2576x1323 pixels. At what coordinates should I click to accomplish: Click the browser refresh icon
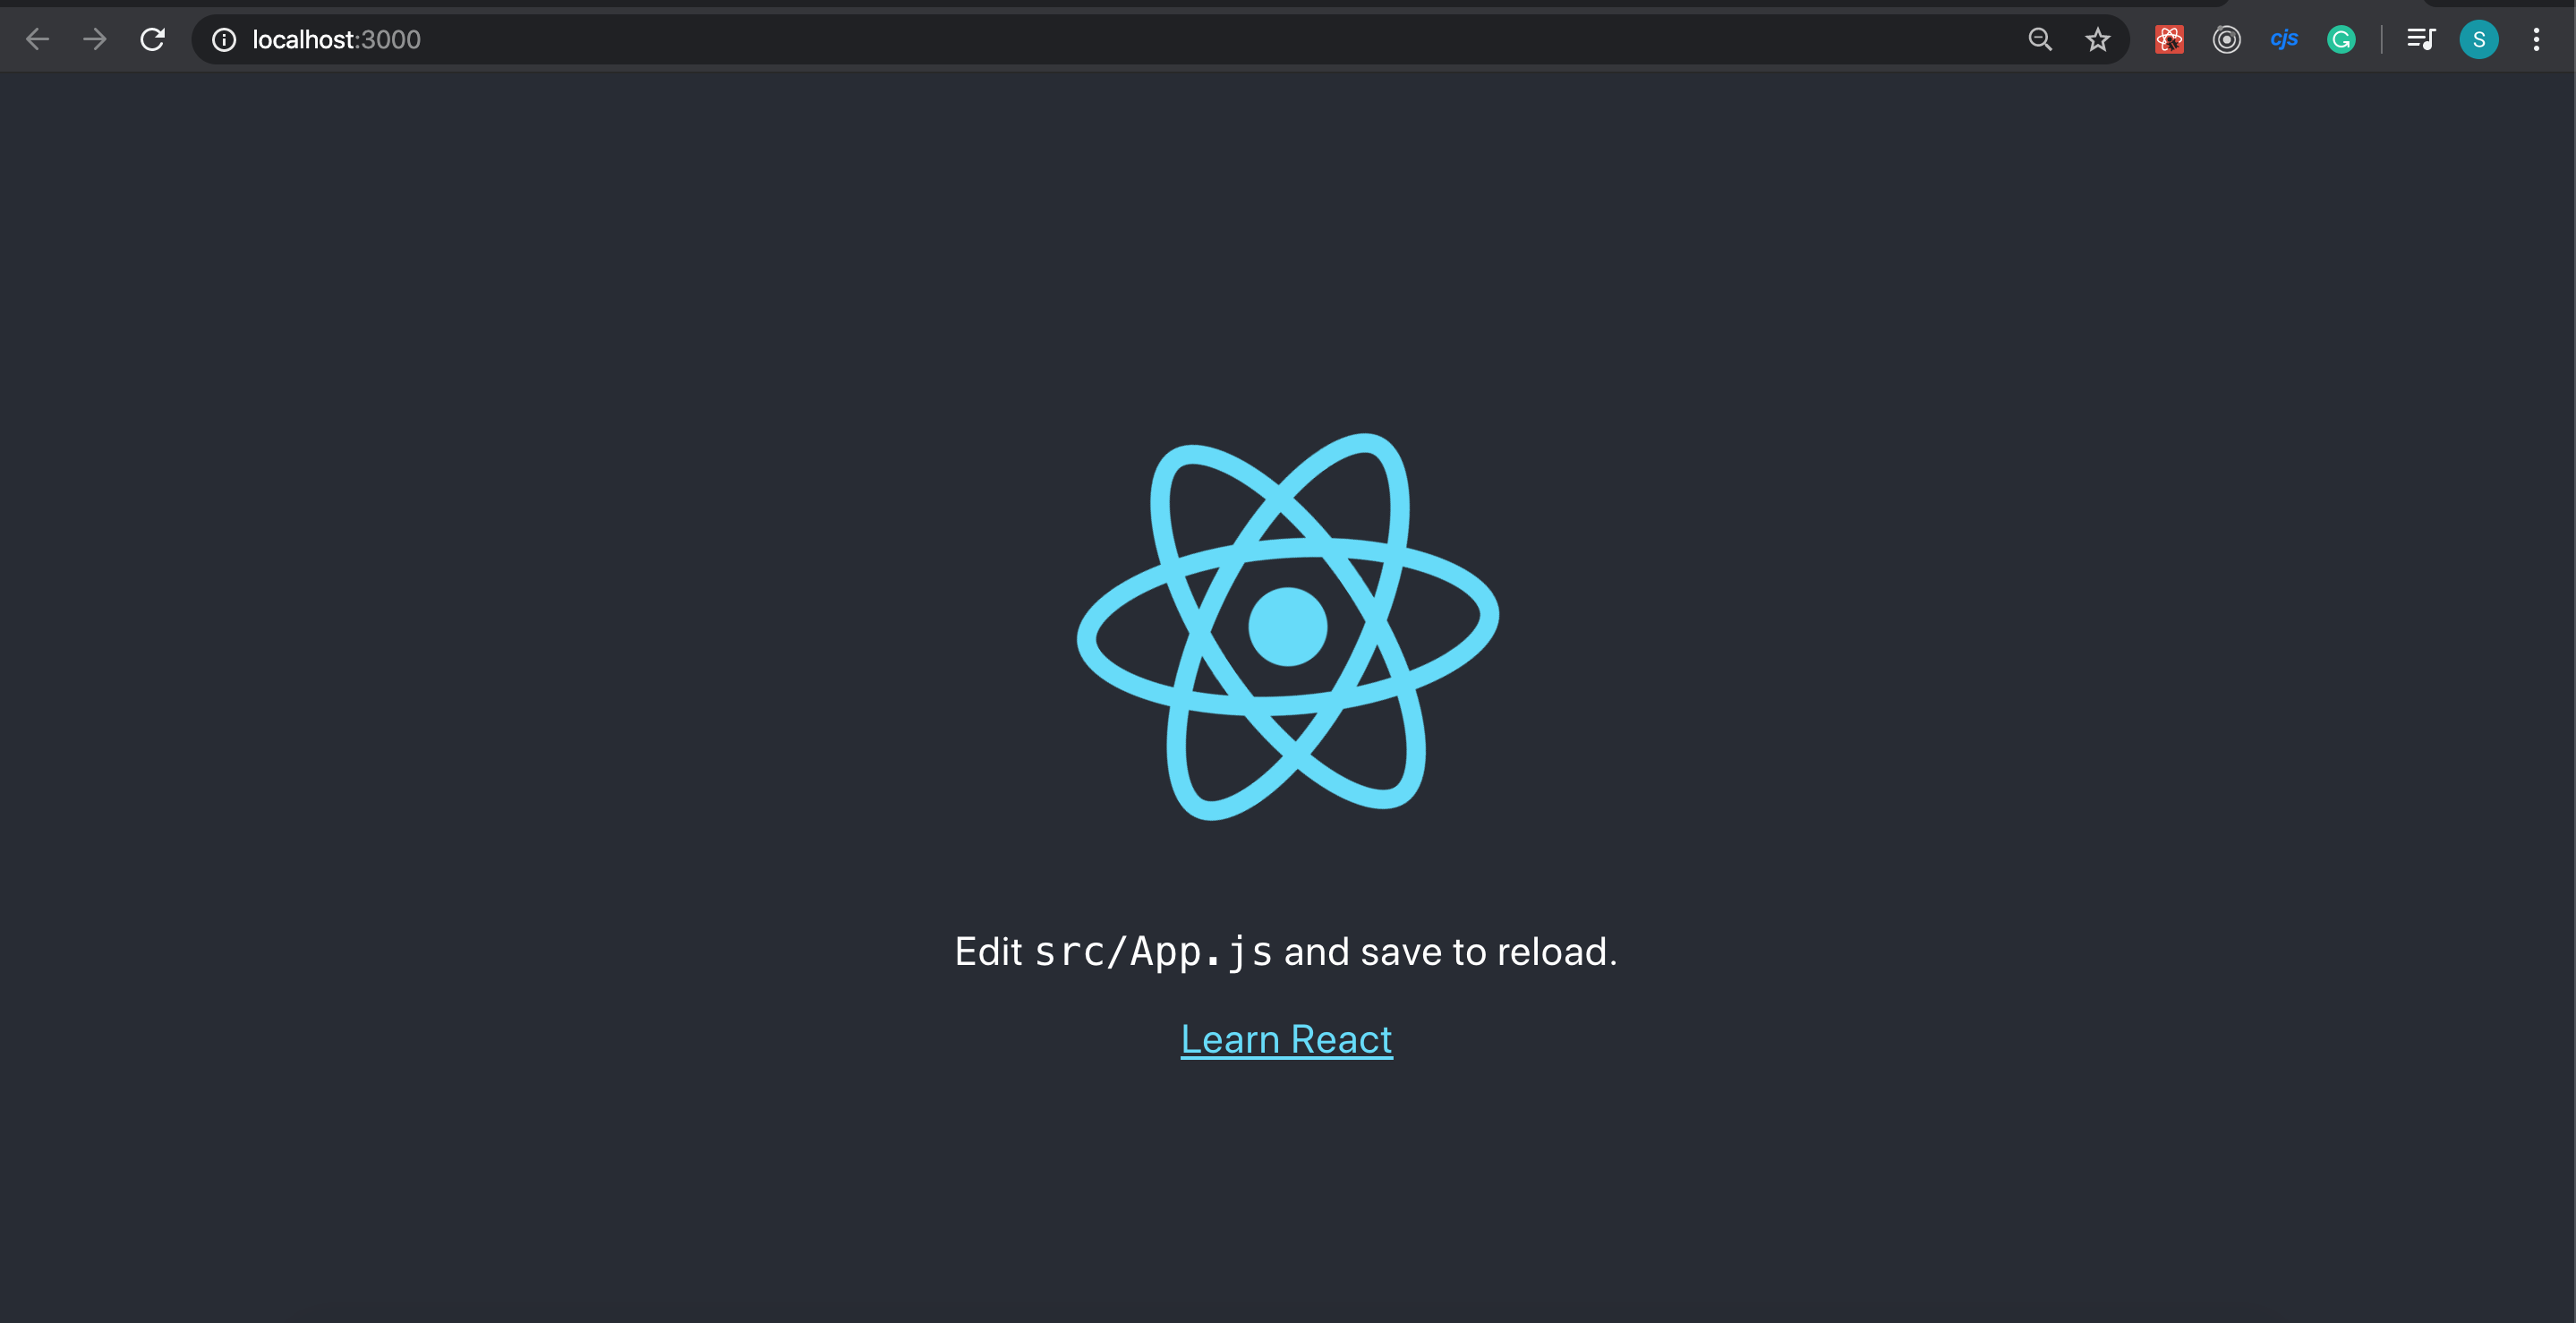point(150,38)
